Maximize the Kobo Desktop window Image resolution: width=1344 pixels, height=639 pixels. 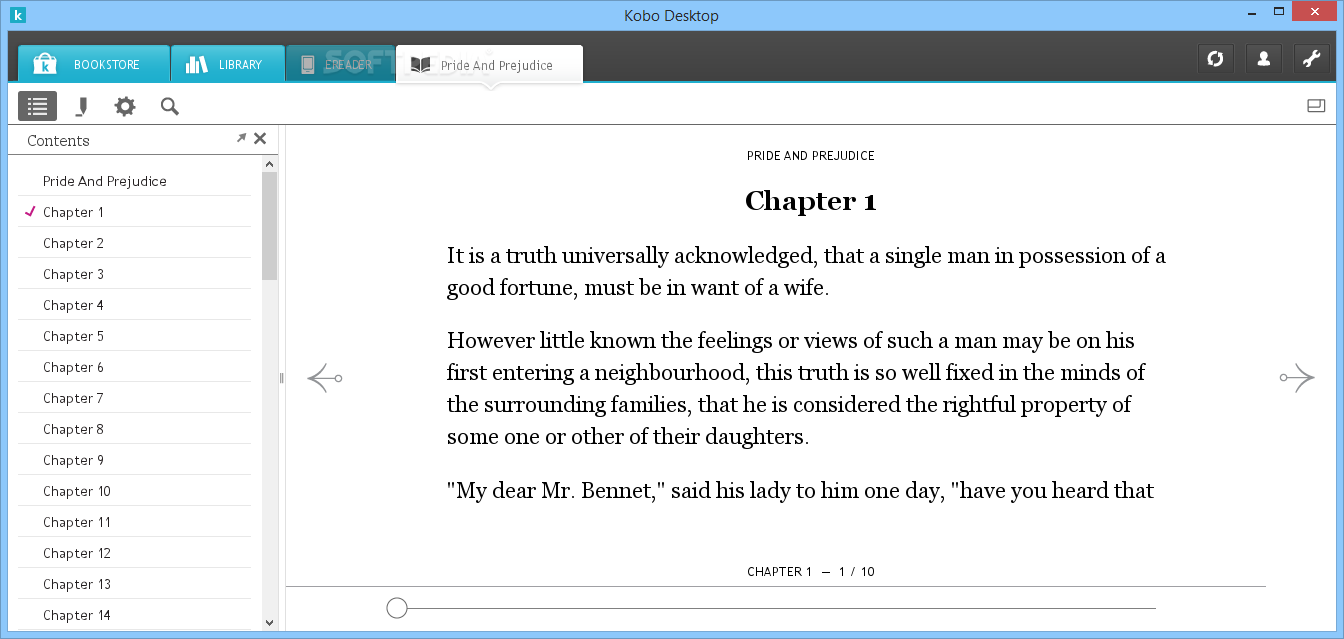pyautogui.click(x=1281, y=13)
